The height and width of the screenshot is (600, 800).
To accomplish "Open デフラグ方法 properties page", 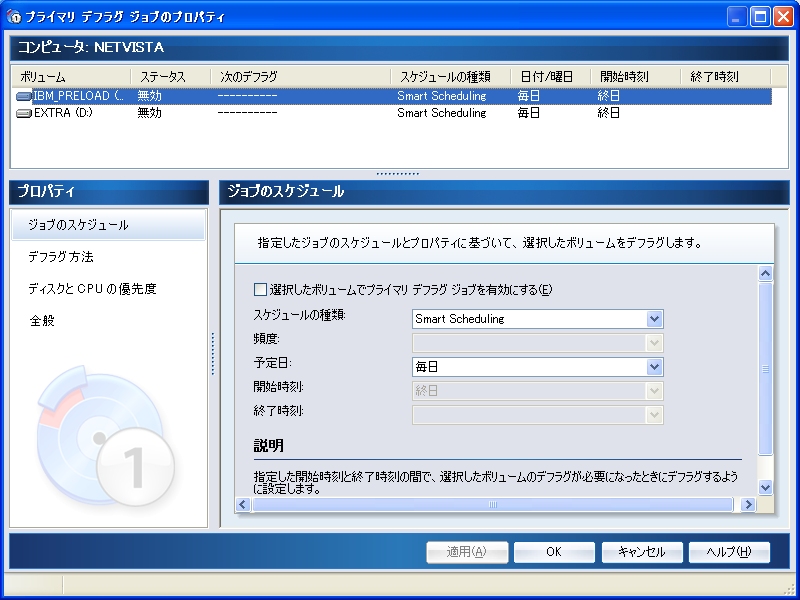I will (x=61, y=257).
